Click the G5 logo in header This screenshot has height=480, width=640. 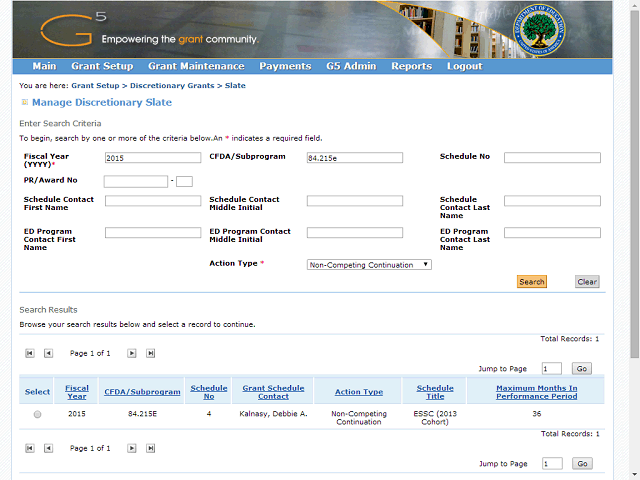(74, 29)
